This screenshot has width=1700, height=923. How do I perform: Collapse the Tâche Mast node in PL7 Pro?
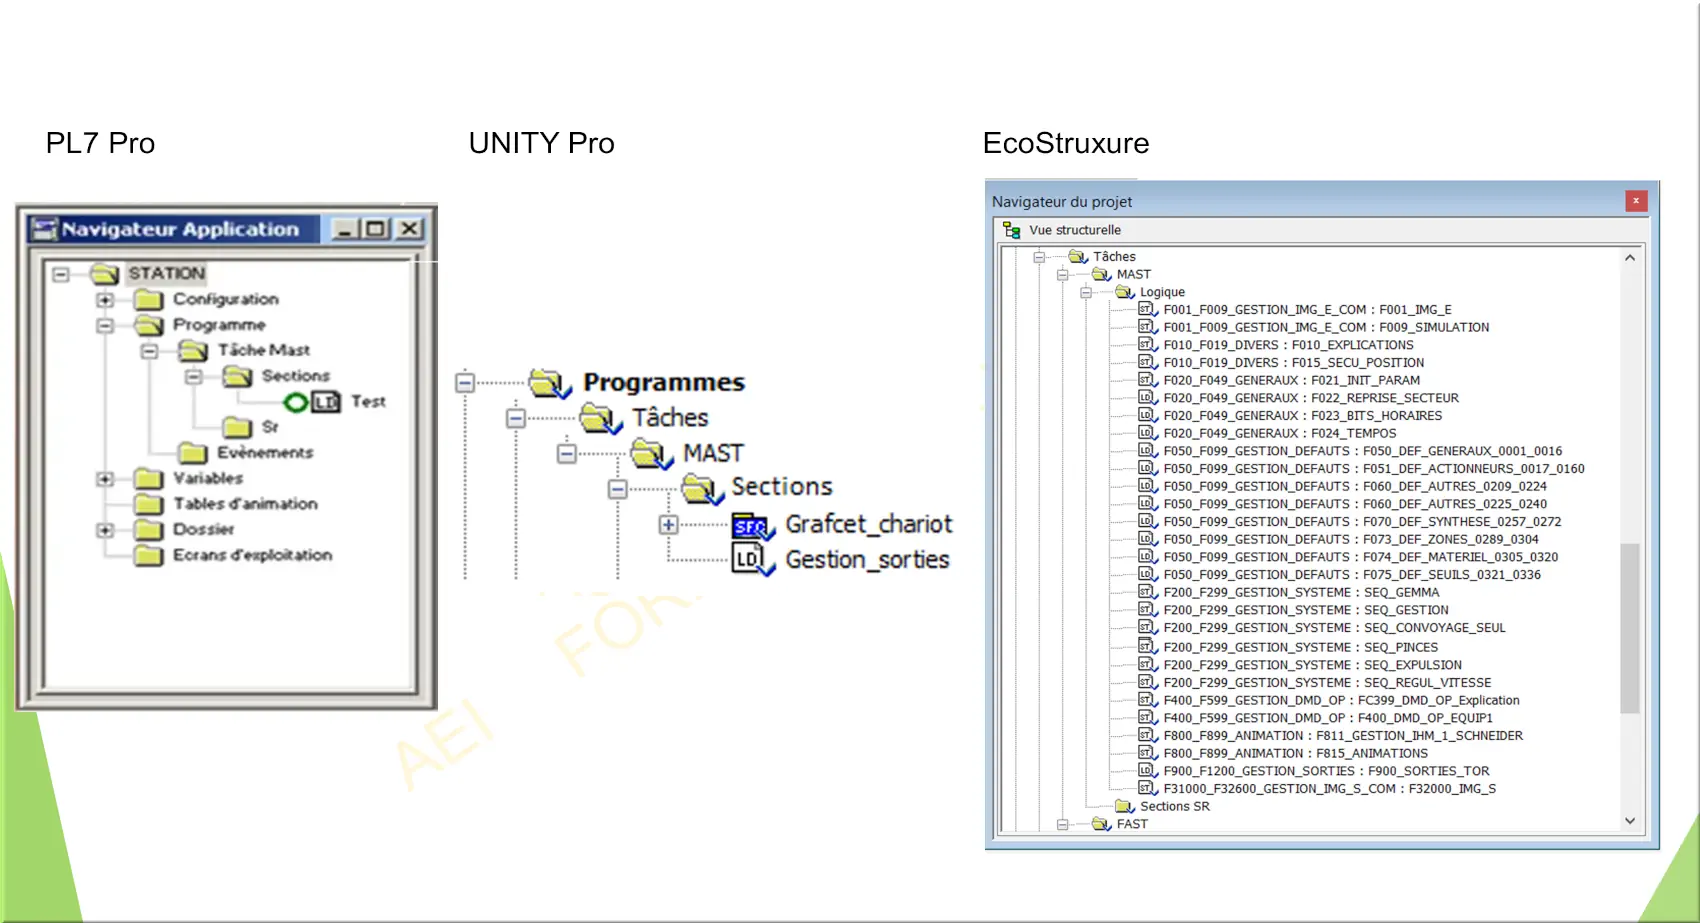[x=149, y=351]
